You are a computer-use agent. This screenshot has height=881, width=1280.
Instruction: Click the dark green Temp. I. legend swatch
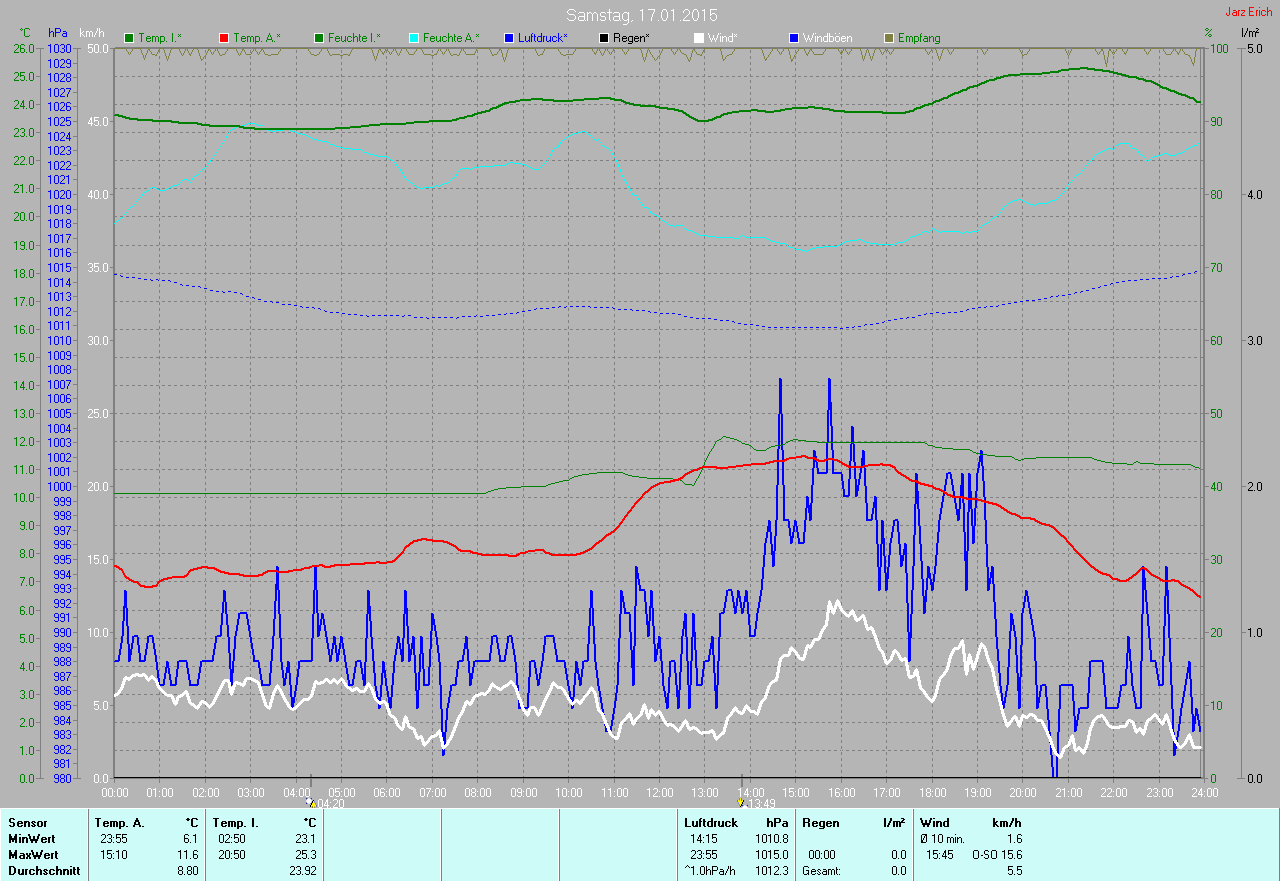[x=129, y=38]
